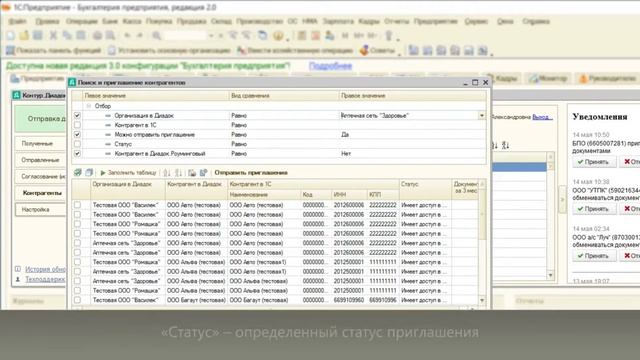Click the Open folder icon in main toolbar
Viewport: 640px width, 360px height.
pos(24,36)
